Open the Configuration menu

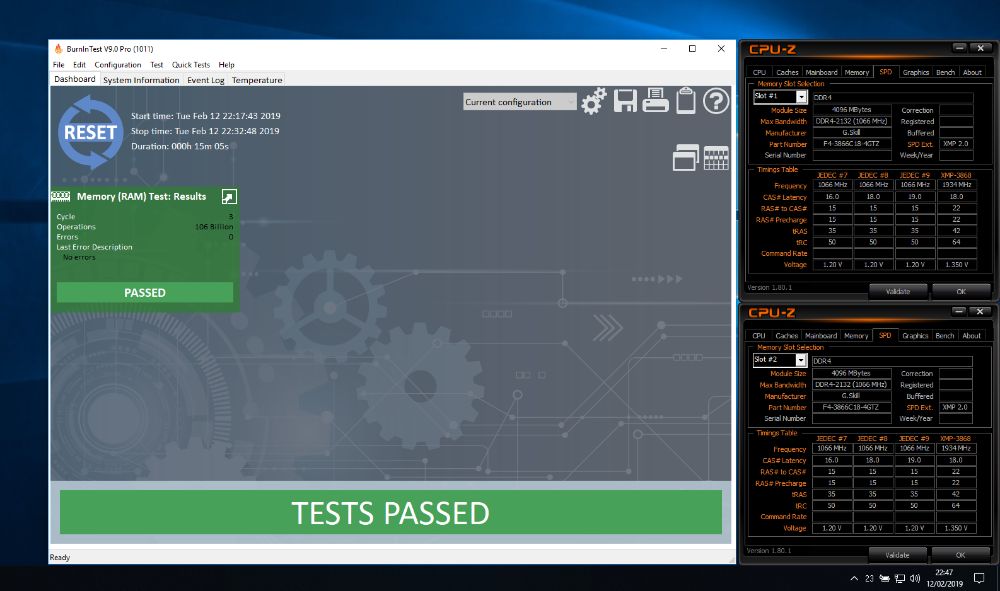118,64
